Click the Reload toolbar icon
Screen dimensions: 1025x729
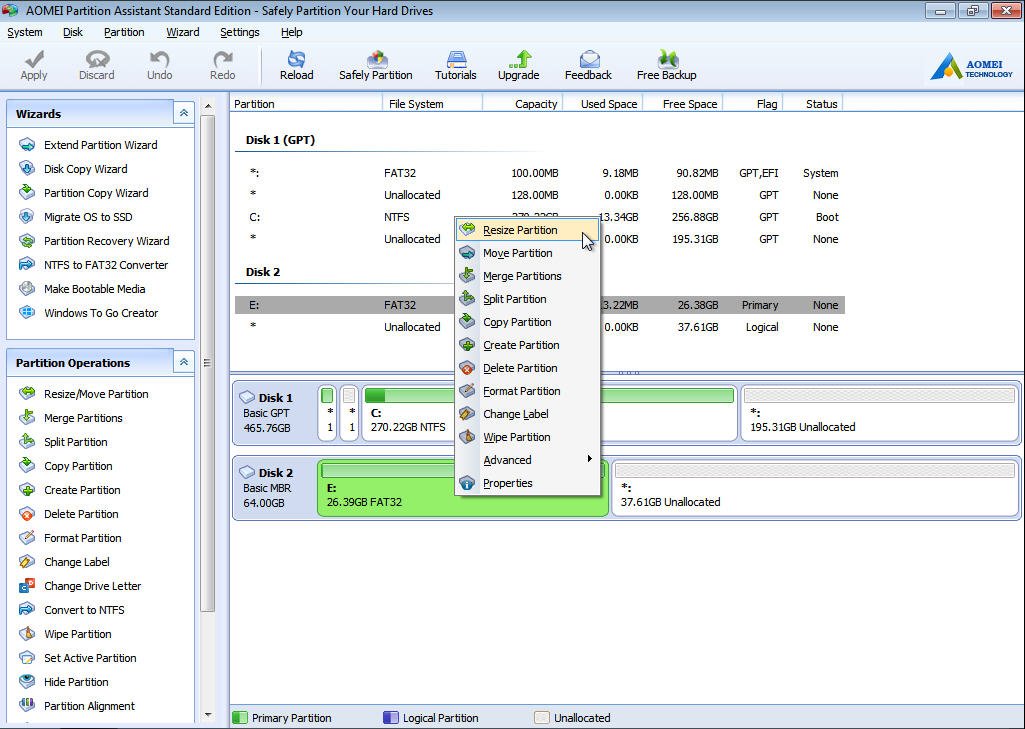pyautogui.click(x=296, y=65)
